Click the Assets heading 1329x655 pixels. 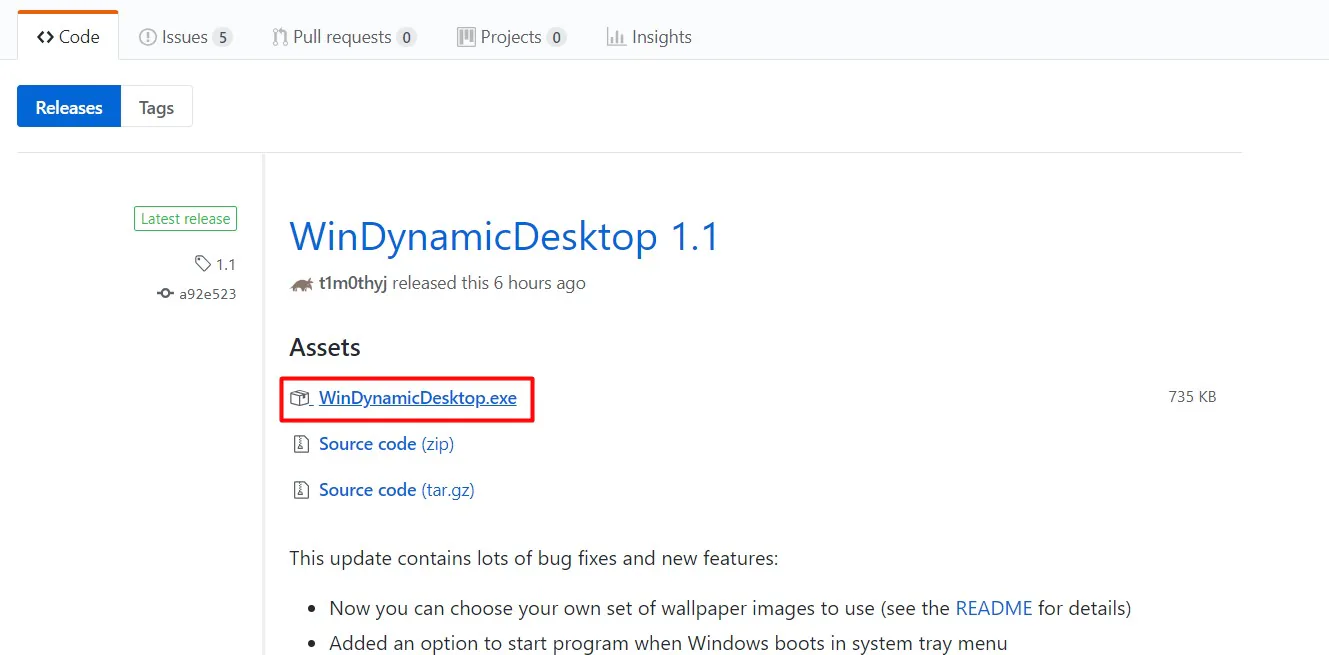(325, 348)
